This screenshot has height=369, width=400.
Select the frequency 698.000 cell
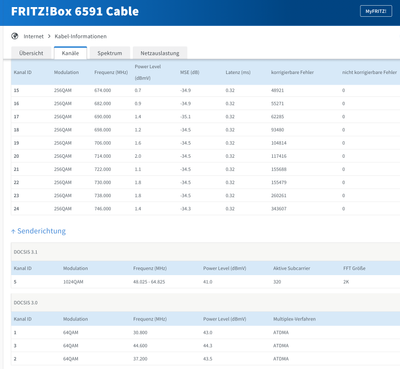pos(103,130)
